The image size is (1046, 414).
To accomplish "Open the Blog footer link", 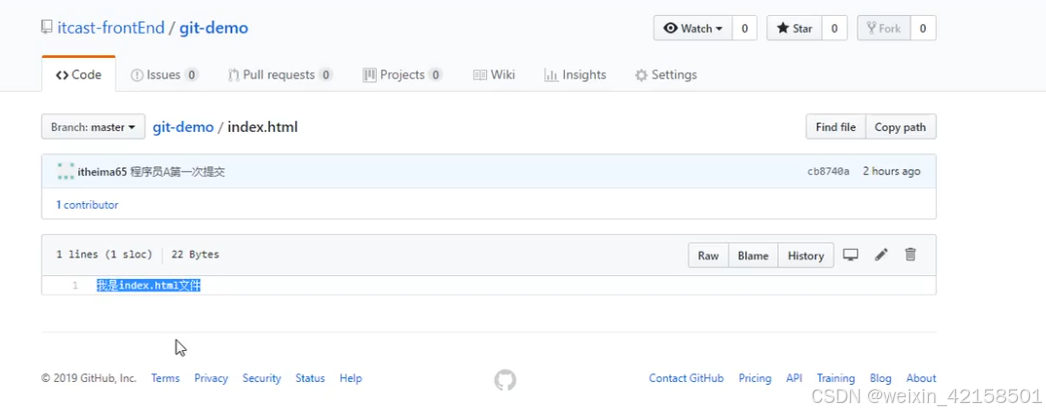I will [881, 378].
